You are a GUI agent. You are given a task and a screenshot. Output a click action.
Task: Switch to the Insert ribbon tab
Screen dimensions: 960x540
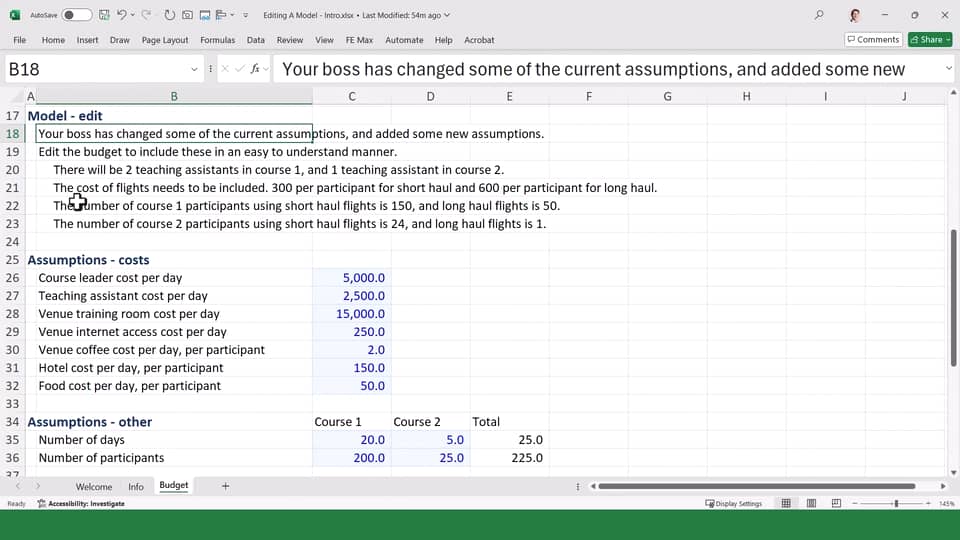coord(88,40)
